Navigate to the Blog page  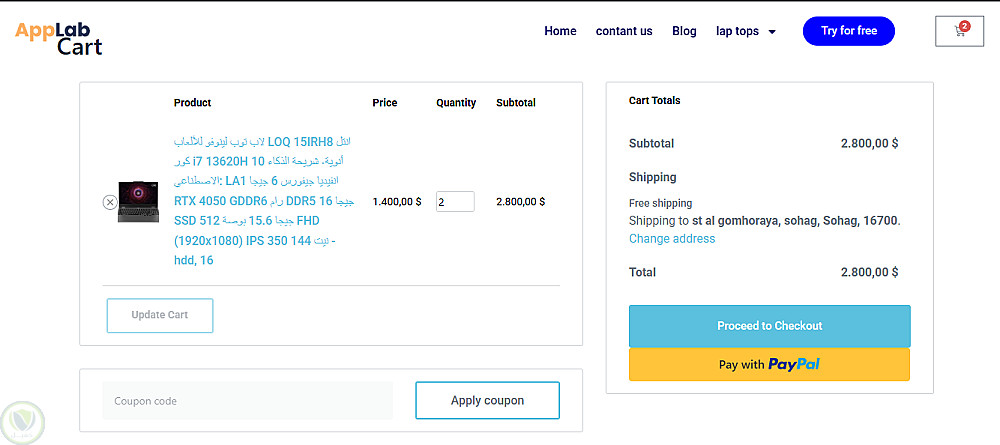coord(684,31)
